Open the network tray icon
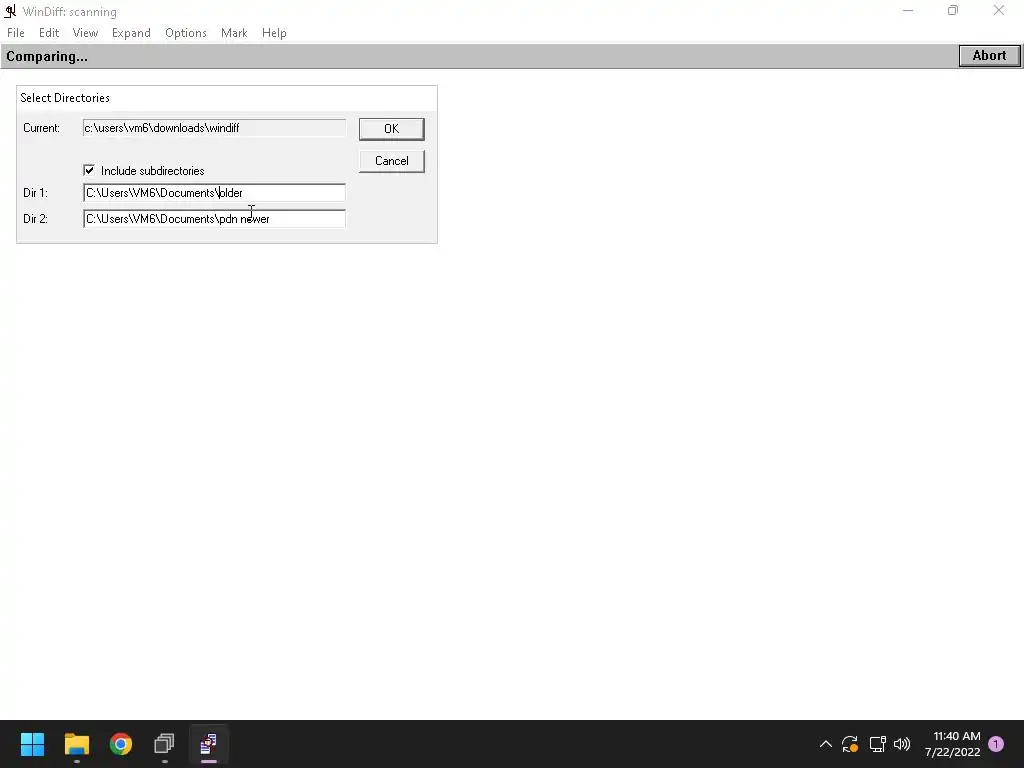 (877, 744)
